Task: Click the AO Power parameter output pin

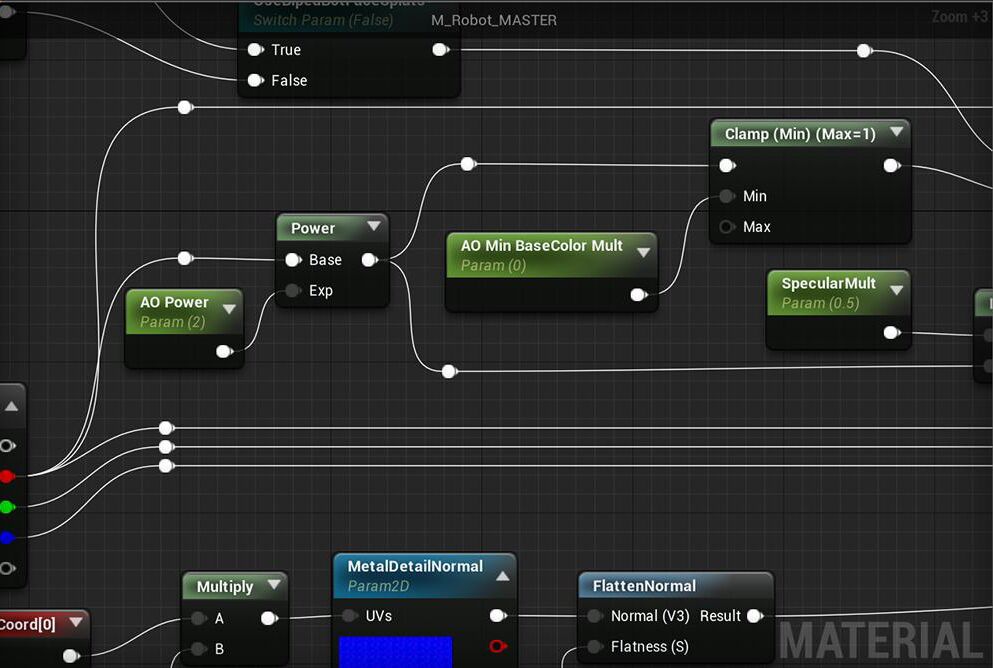Action: 224,351
